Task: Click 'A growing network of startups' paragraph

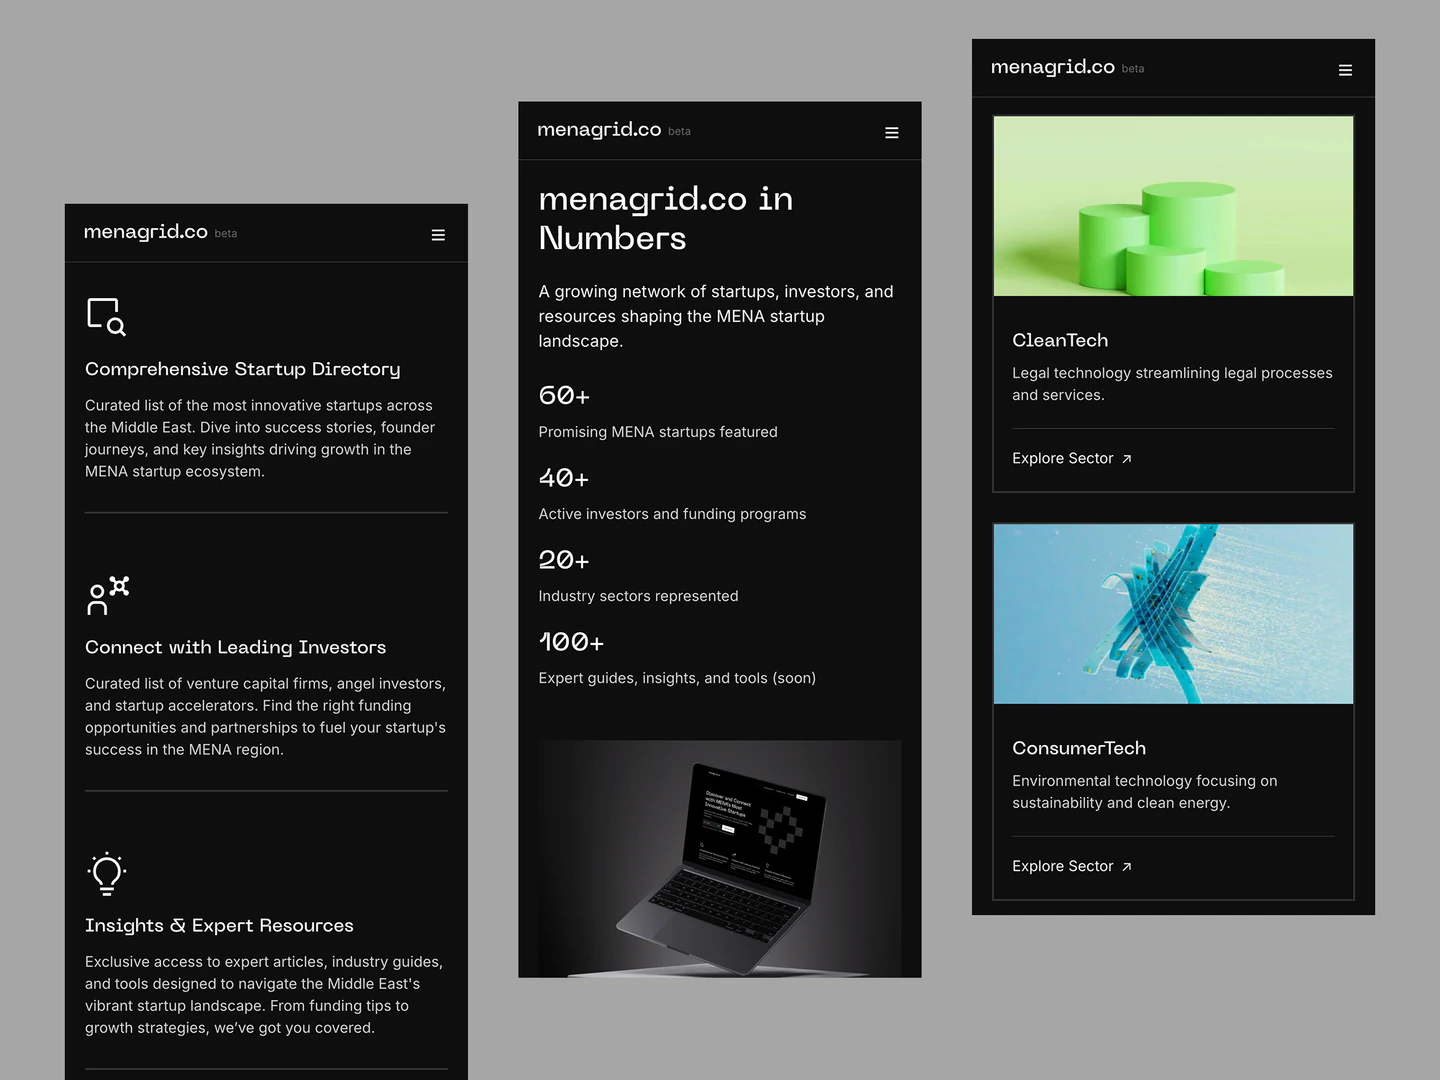Action: tap(716, 316)
